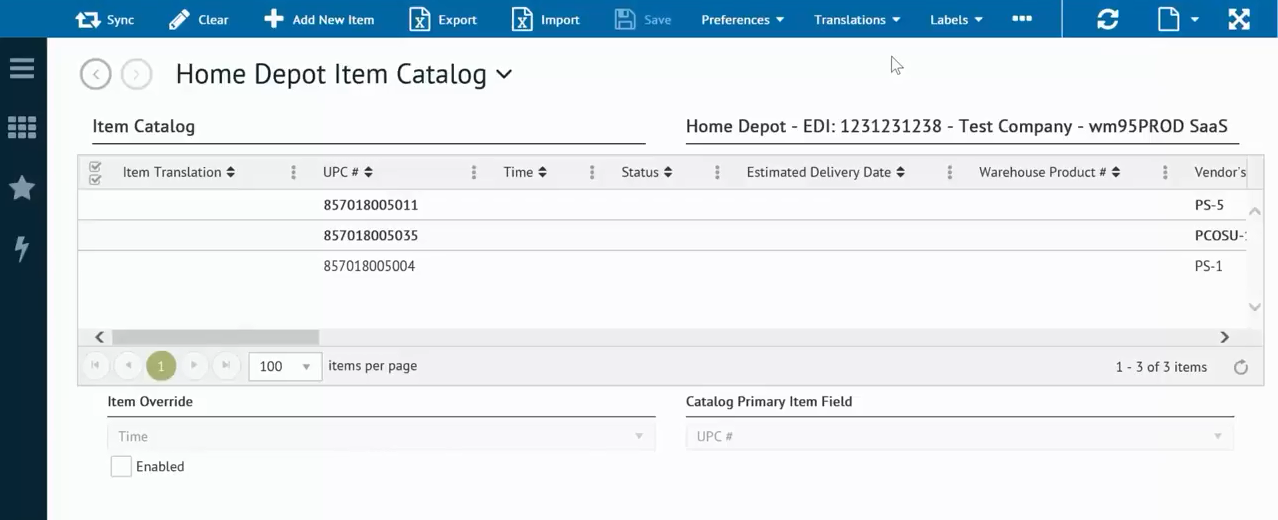Select UPC 857018005011 cell
1278x520 pixels.
(x=371, y=205)
